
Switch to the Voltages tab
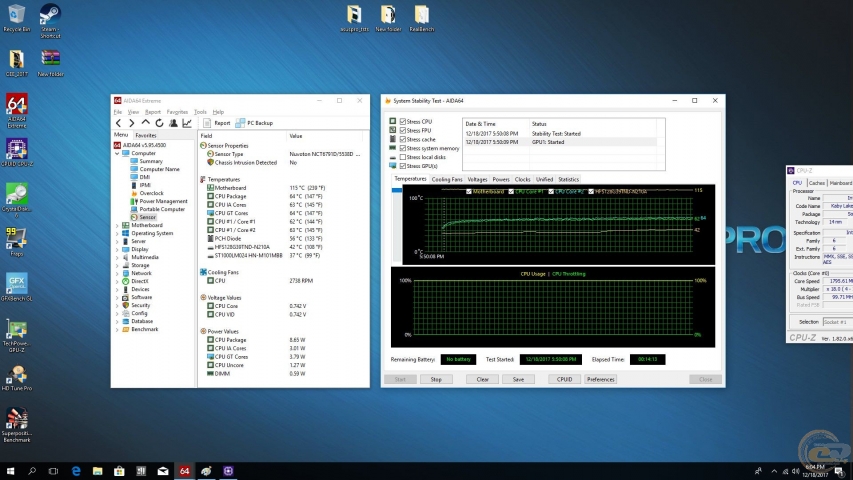point(477,179)
